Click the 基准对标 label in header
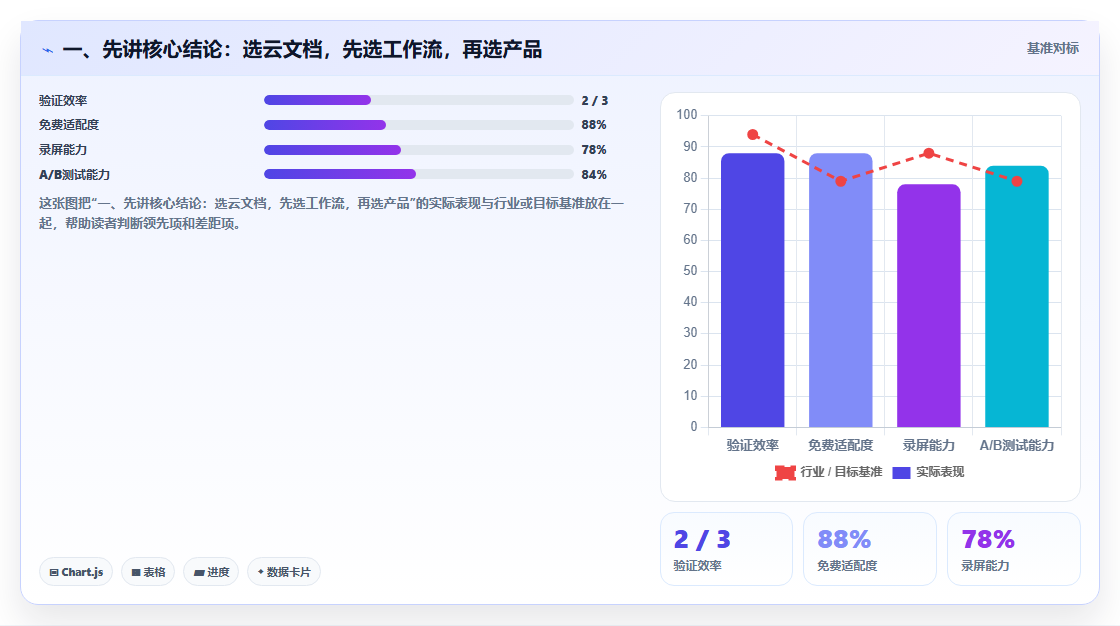 [1052, 49]
